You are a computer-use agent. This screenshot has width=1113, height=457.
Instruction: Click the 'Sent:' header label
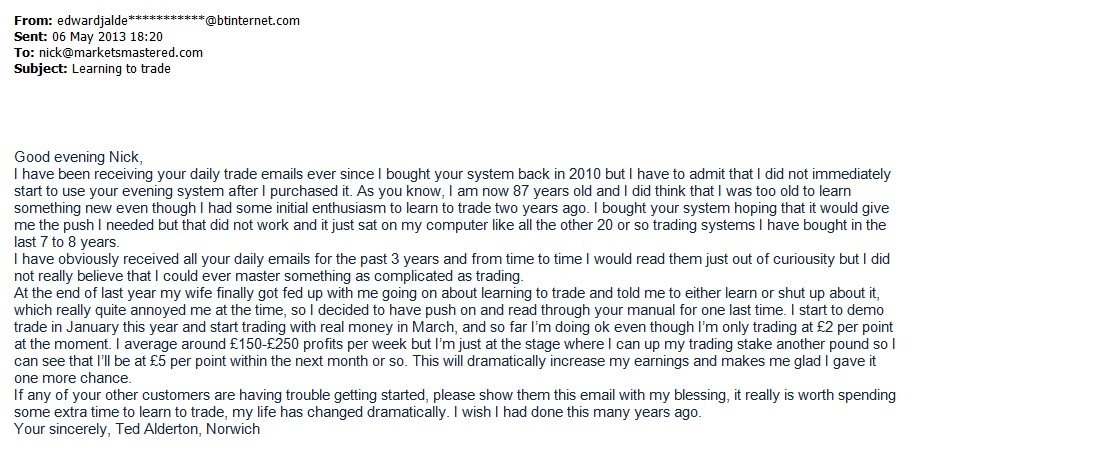pyautogui.click(x=32, y=37)
